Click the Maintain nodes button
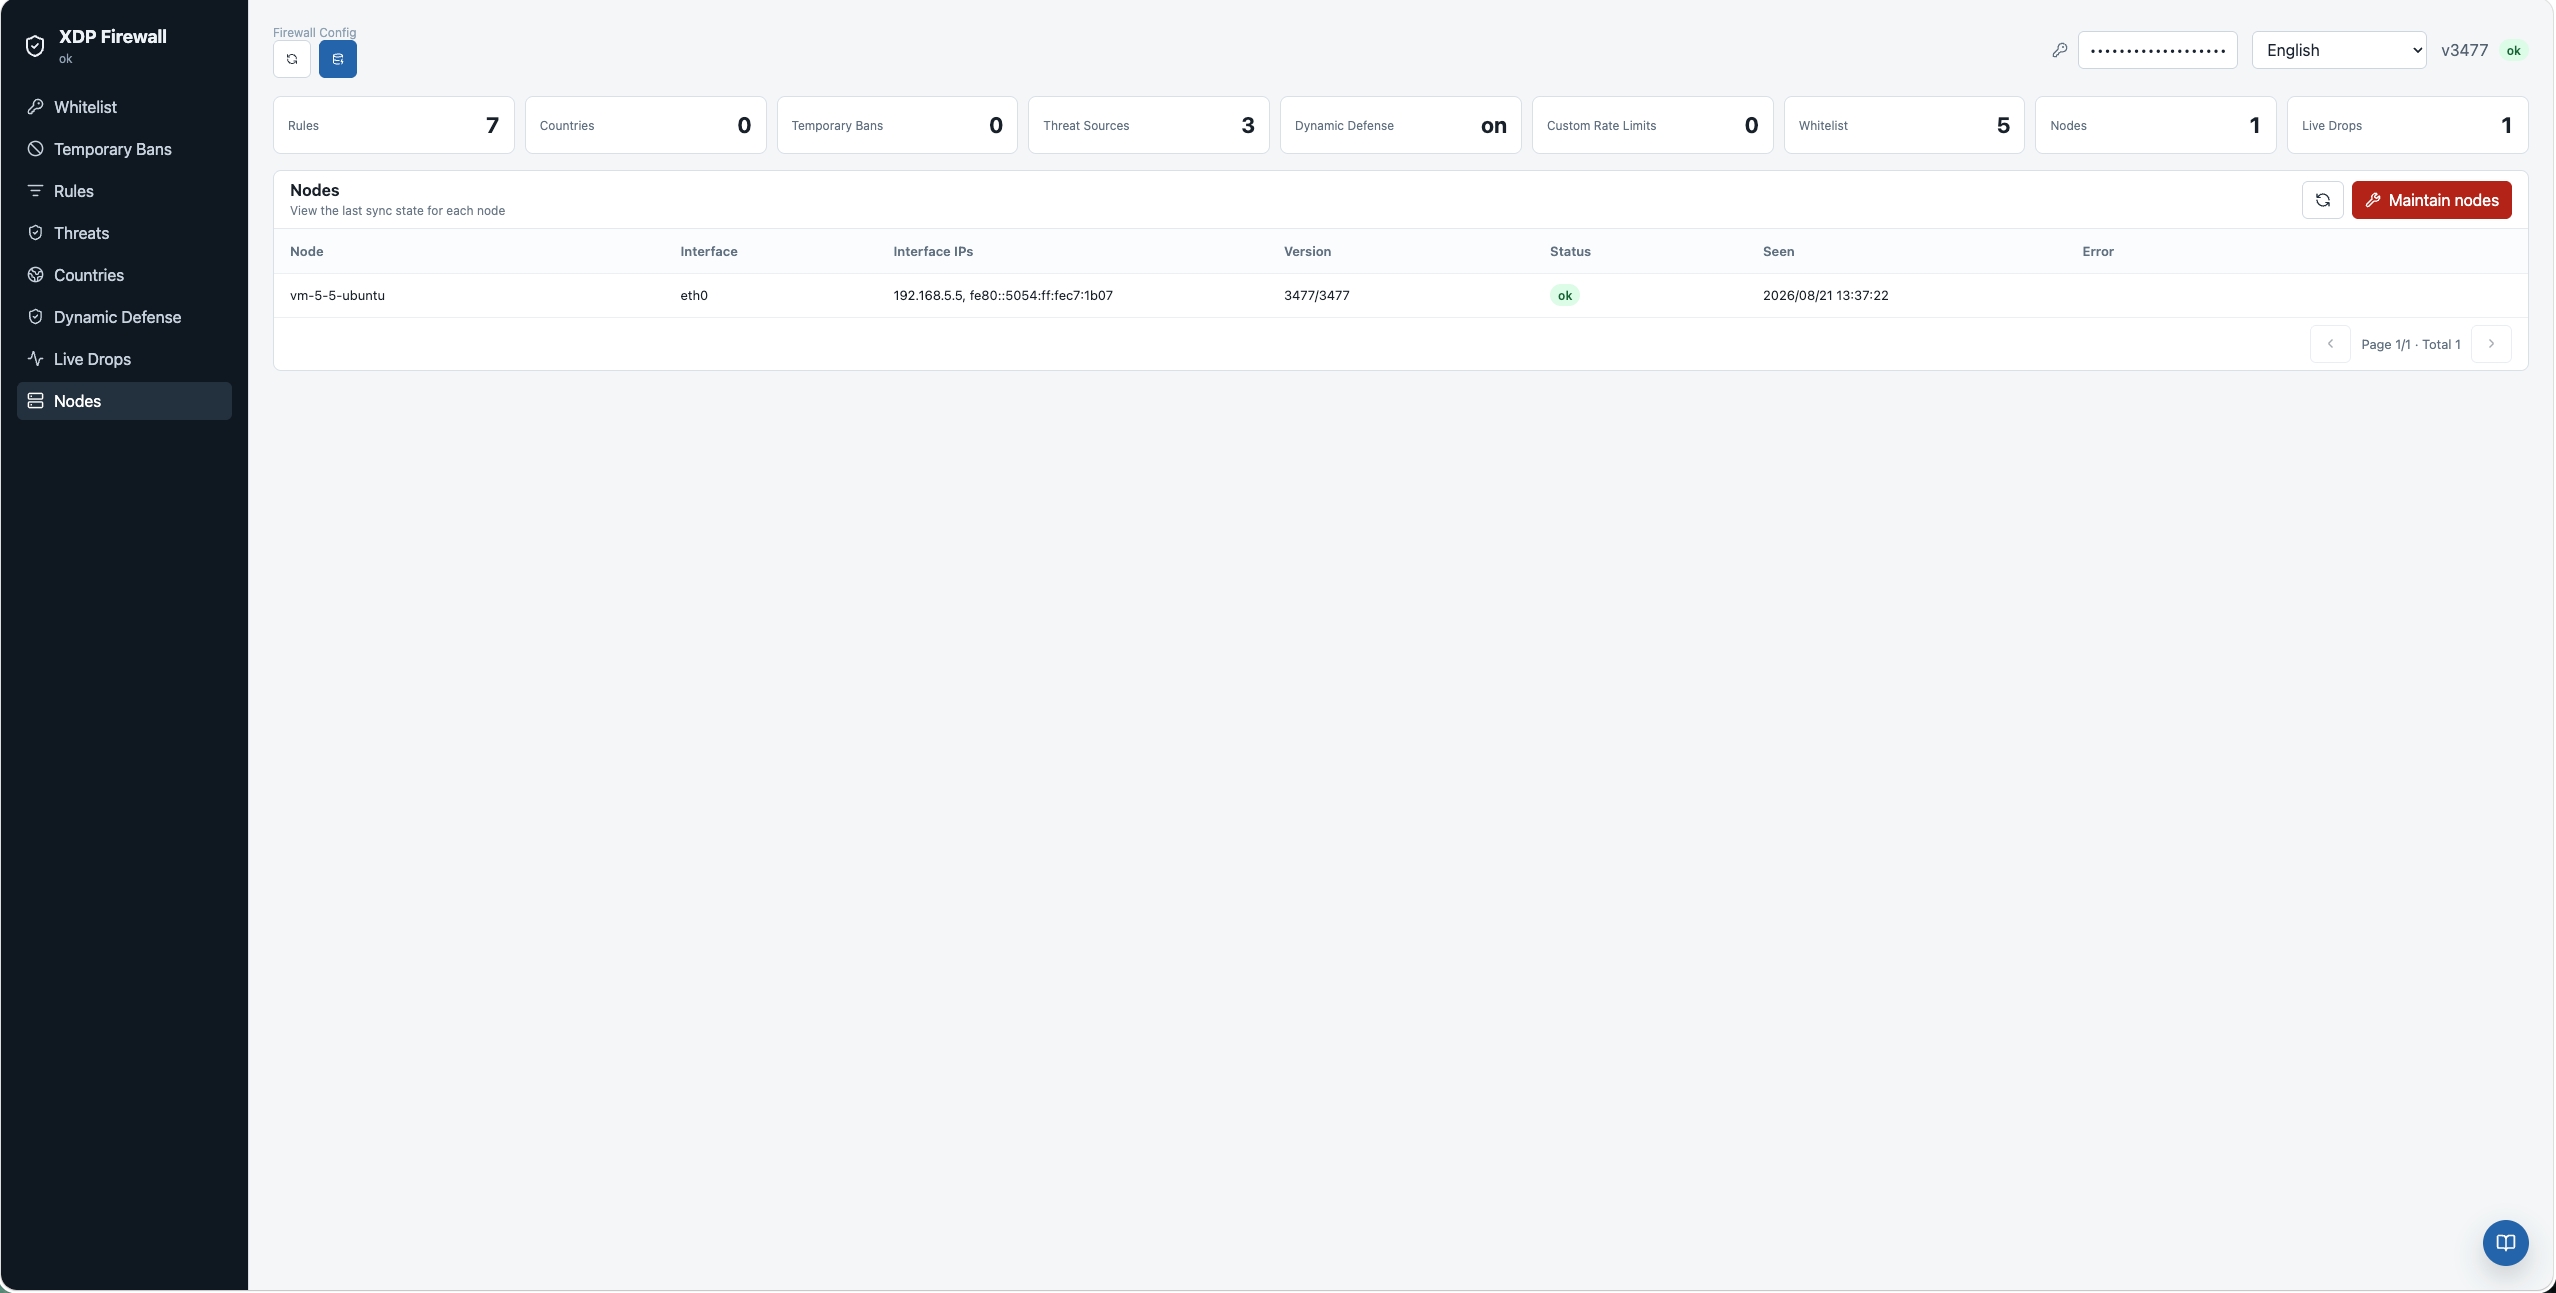Image resolution: width=2556 pixels, height=1293 pixels. [x=2432, y=200]
